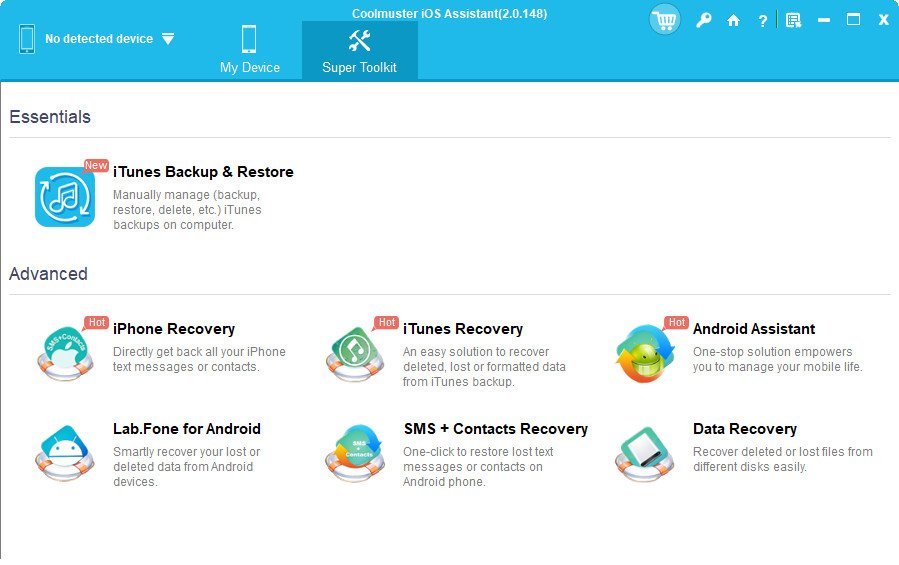Click the Essentials section heading
This screenshot has height=565, width=899.
(50, 116)
